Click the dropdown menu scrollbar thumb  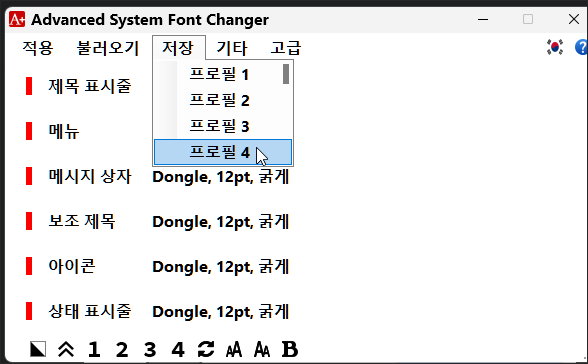[286, 74]
